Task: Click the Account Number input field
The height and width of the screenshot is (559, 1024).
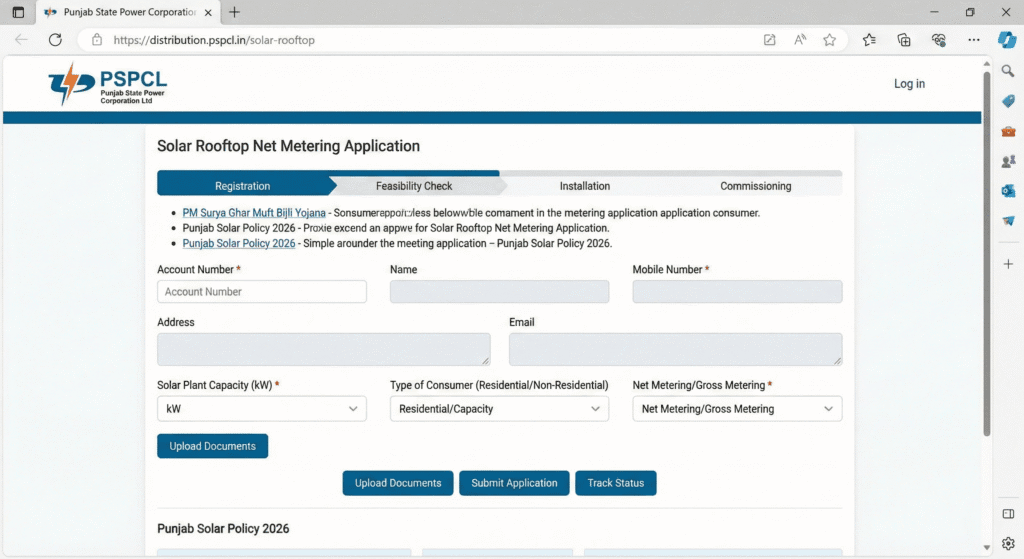Action: pos(262,292)
